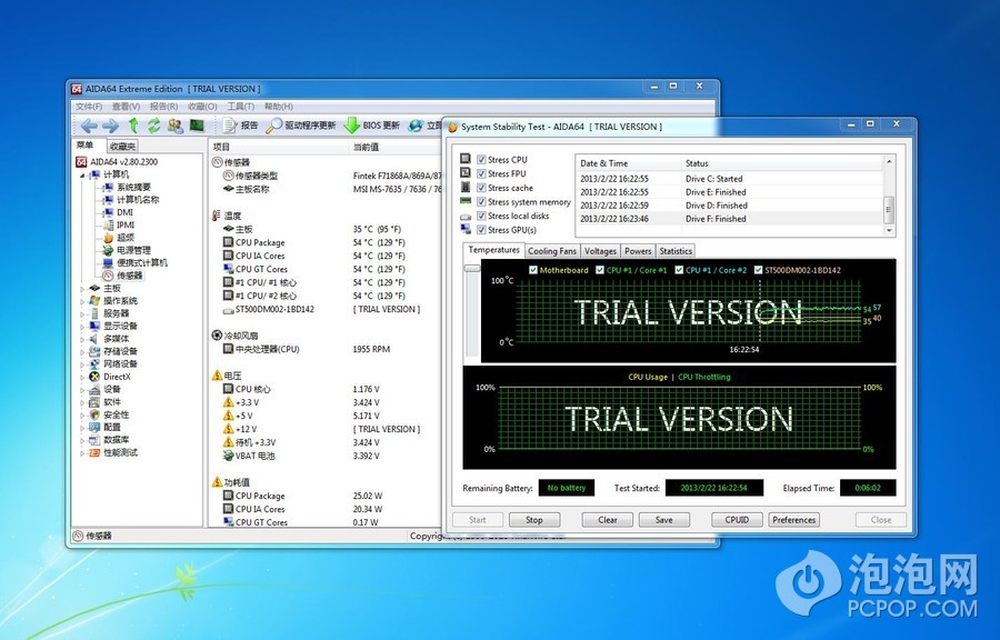Click the green Refresh toolbar icon

(x=154, y=126)
